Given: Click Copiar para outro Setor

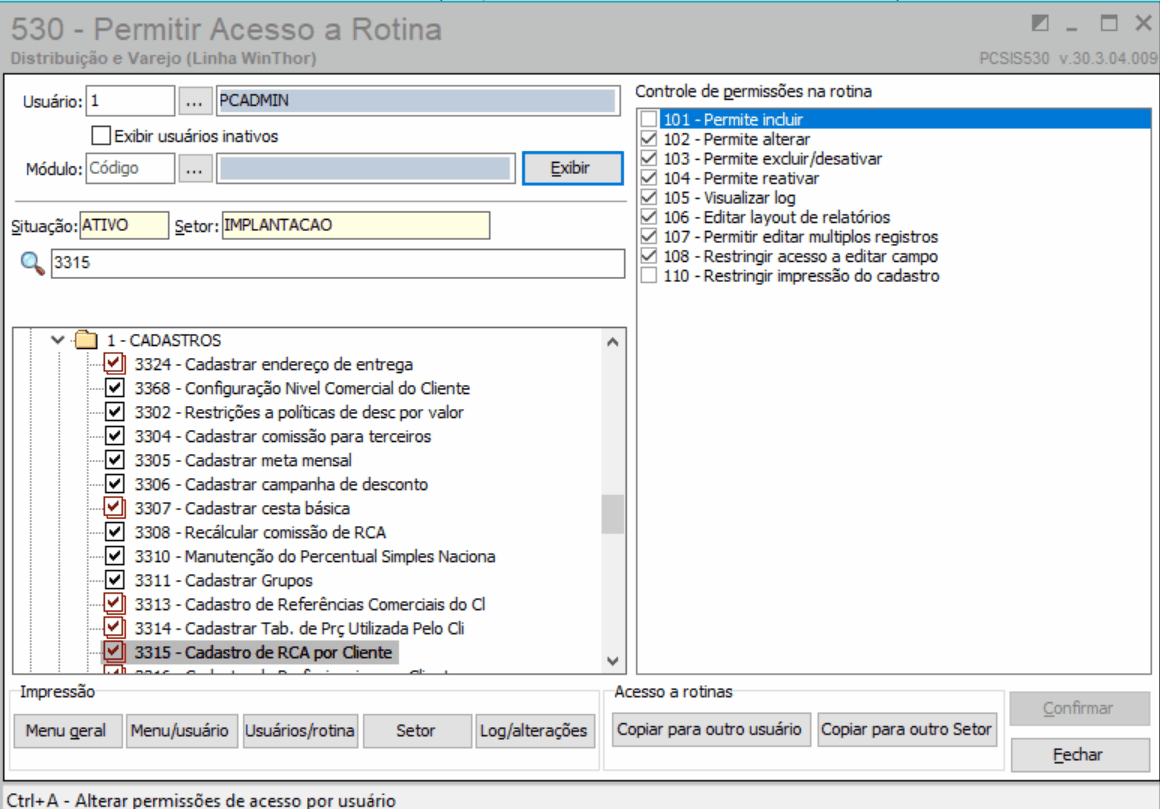Looking at the screenshot, I should pos(906,729).
